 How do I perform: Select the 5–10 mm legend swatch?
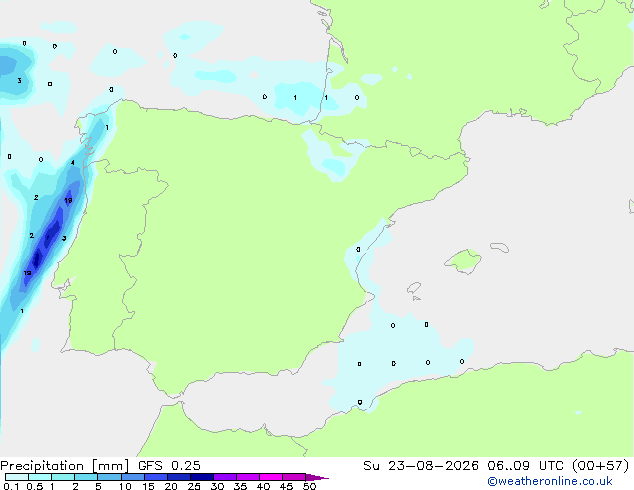[109, 477]
